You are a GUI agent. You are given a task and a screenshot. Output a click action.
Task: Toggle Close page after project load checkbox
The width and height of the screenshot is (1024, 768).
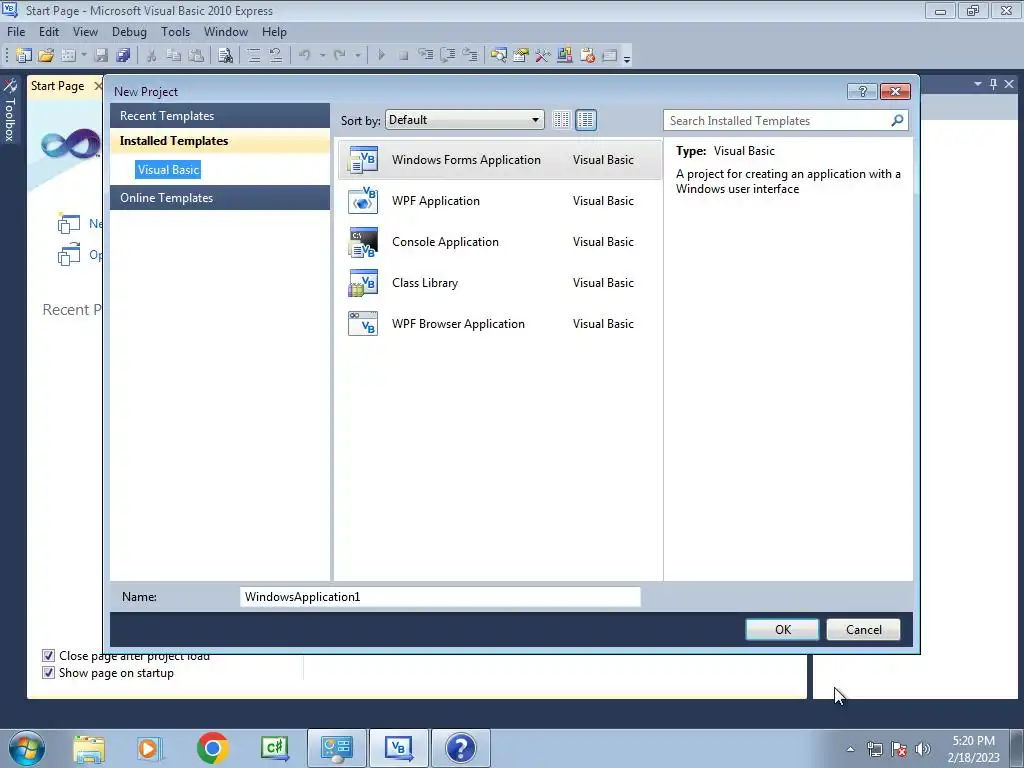point(48,655)
